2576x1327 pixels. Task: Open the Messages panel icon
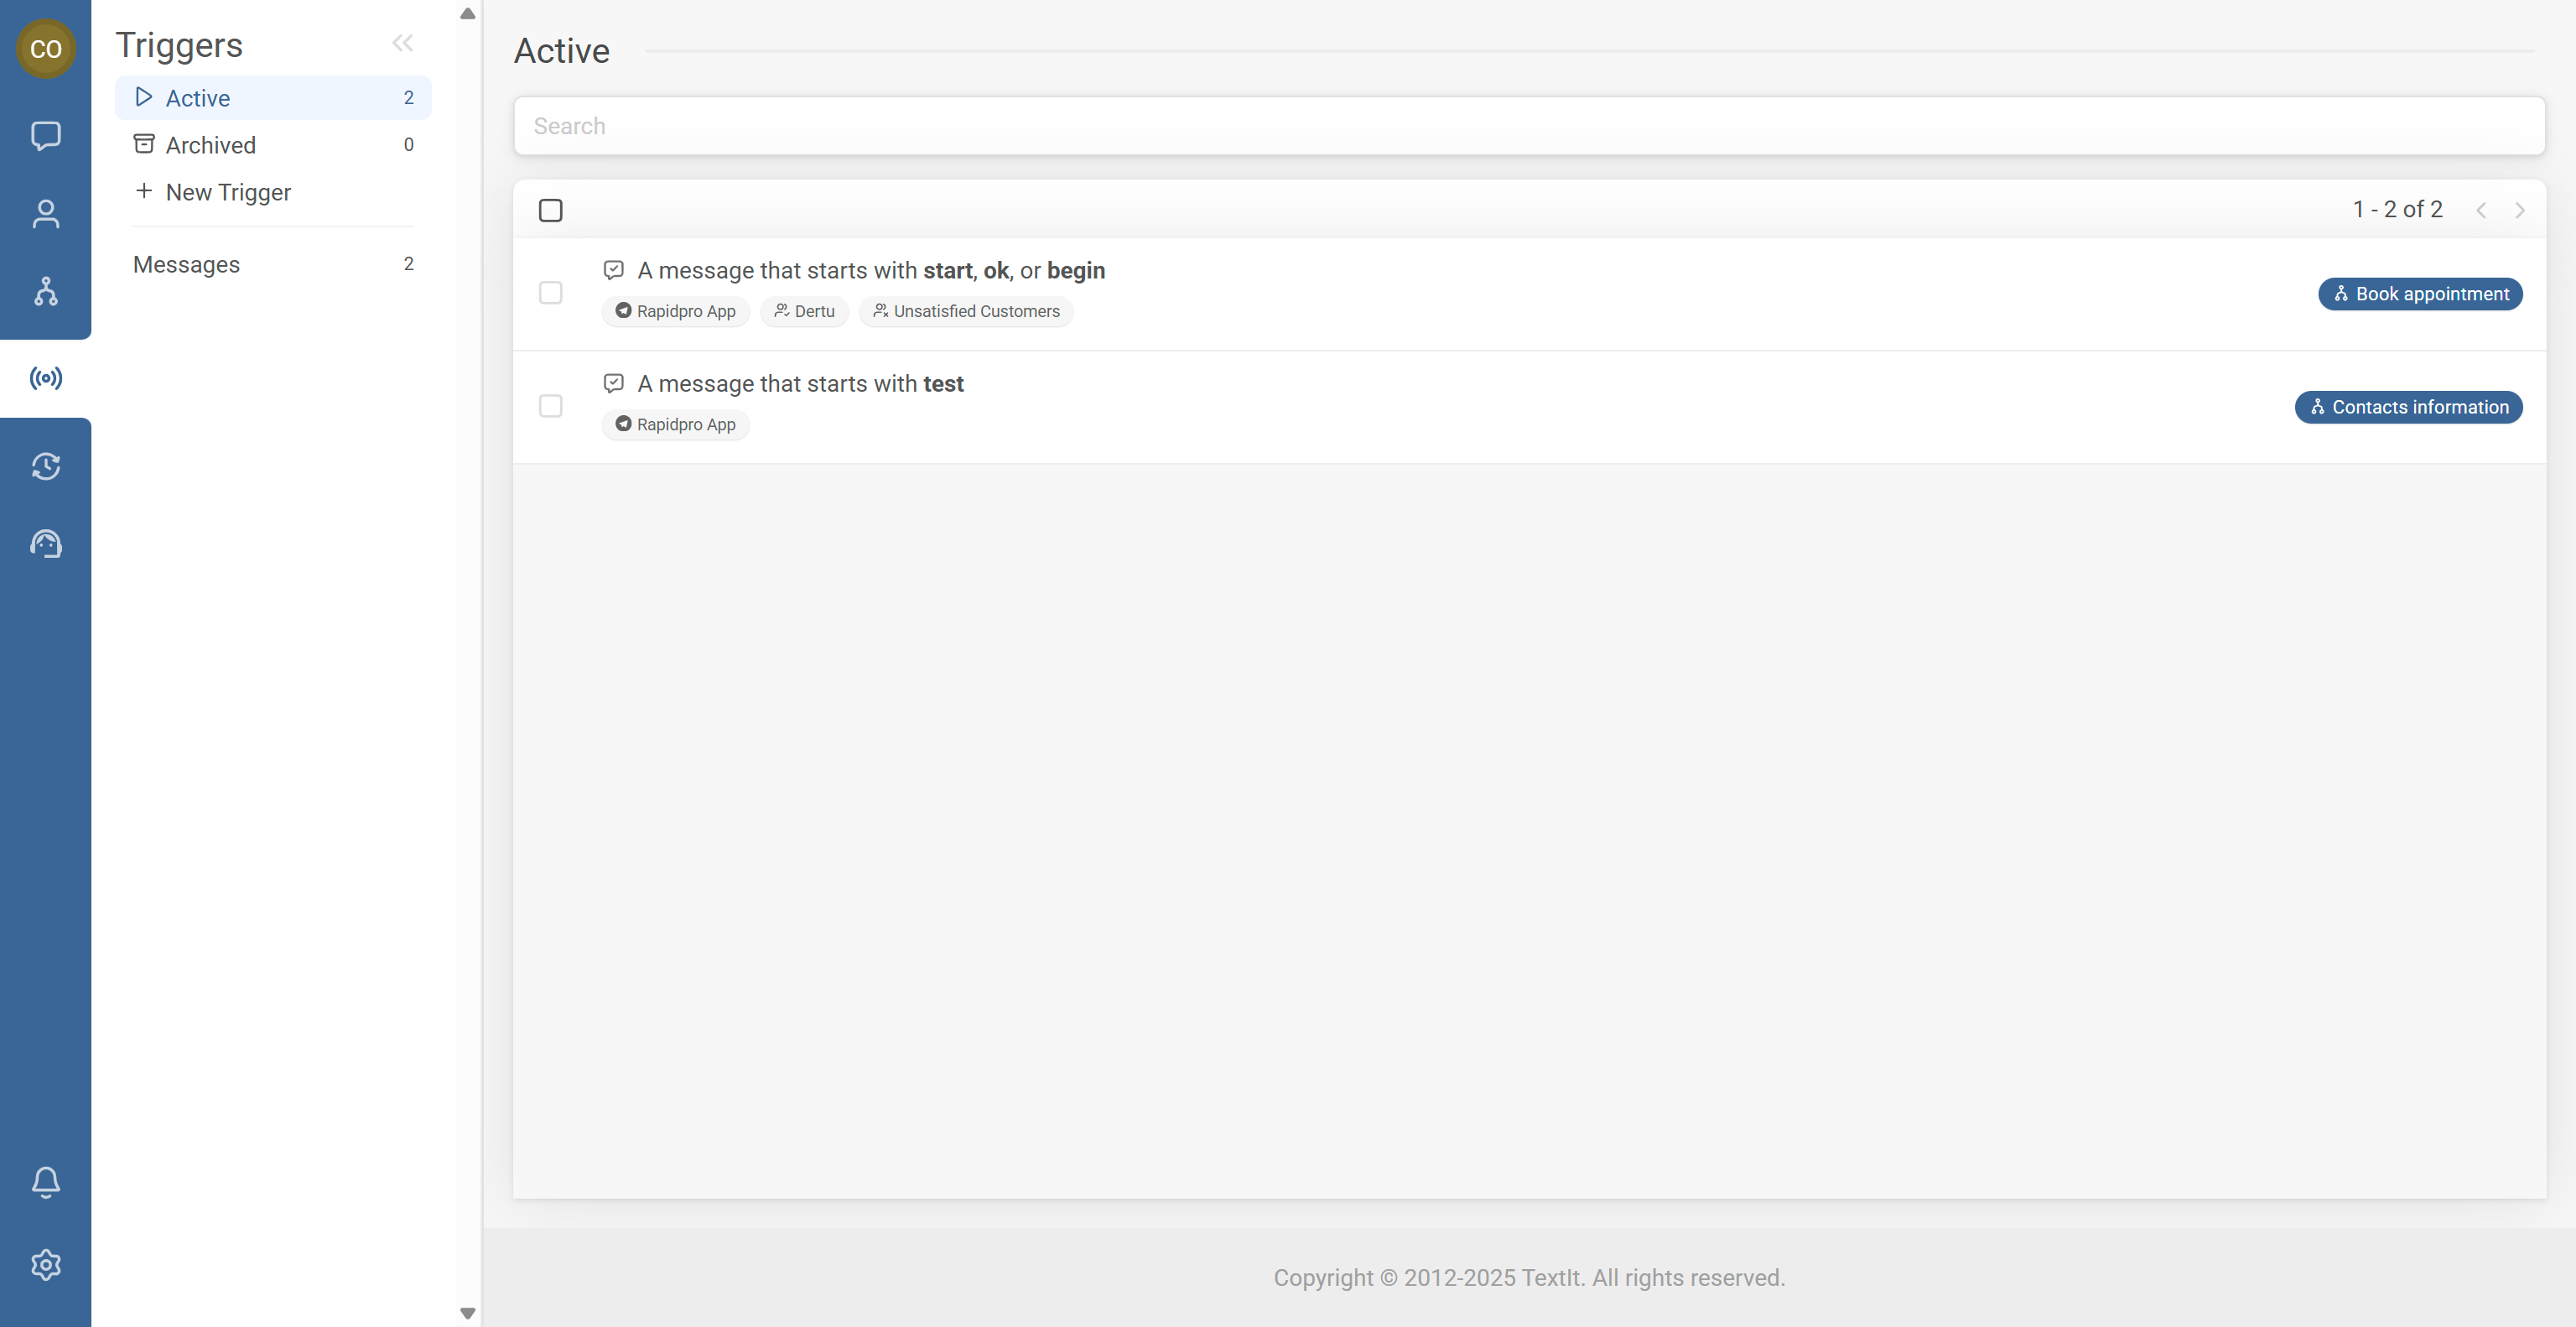(45, 135)
